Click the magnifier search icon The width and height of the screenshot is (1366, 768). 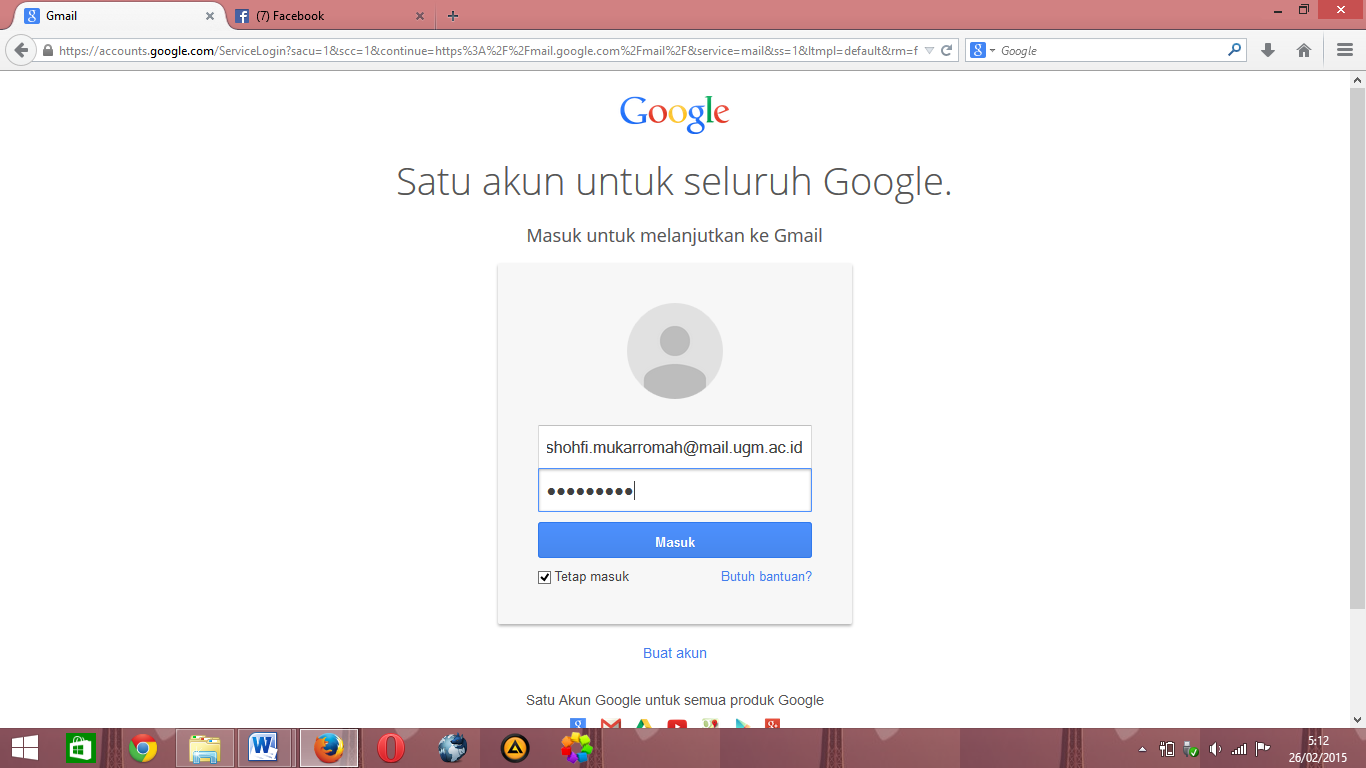[x=1235, y=49]
